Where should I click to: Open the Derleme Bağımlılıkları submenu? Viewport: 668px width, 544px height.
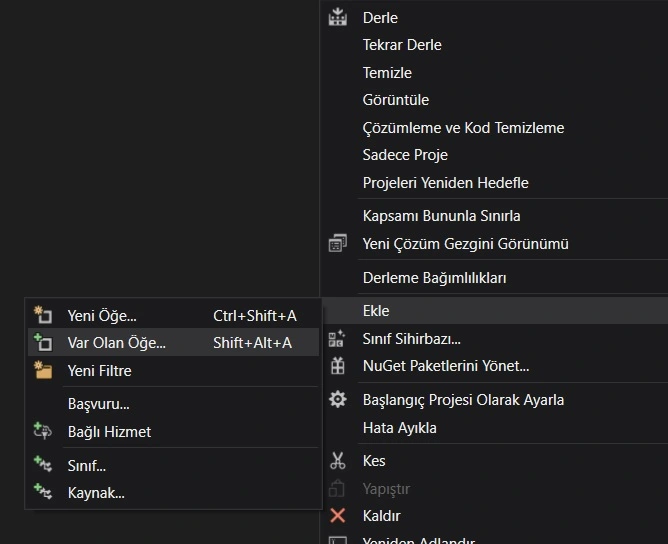434,278
